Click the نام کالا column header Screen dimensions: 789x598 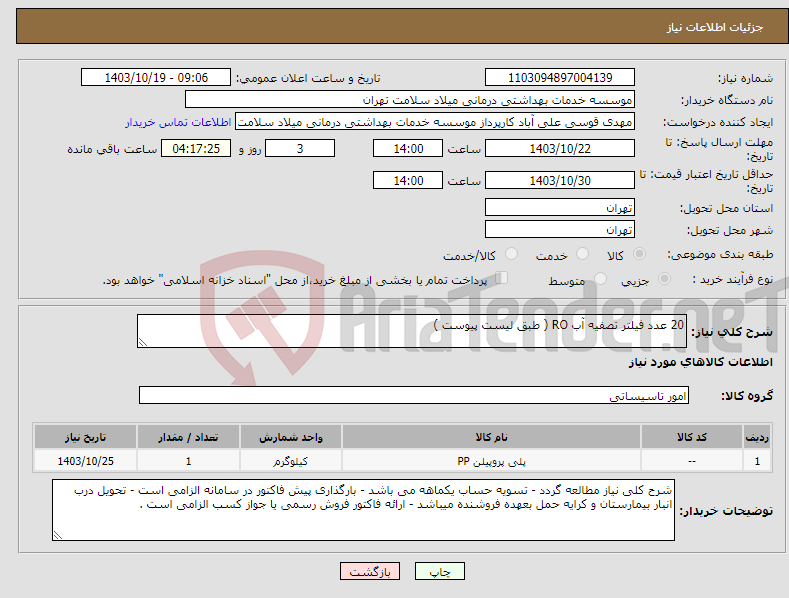click(491, 437)
